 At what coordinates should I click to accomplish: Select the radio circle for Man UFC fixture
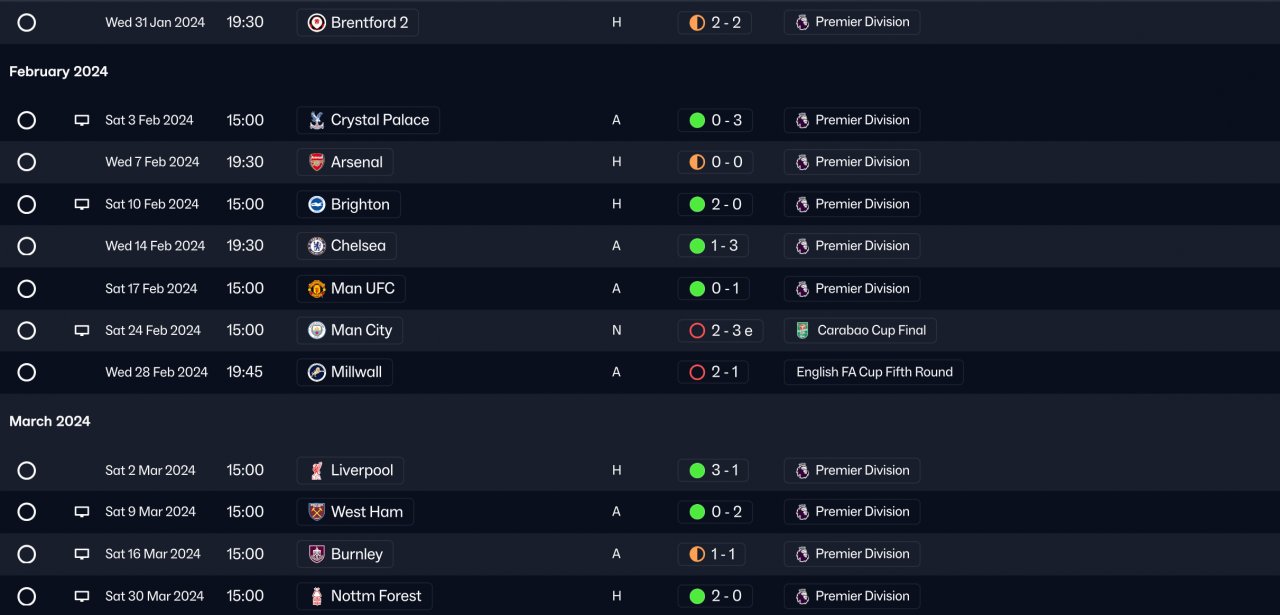click(x=27, y=289)
